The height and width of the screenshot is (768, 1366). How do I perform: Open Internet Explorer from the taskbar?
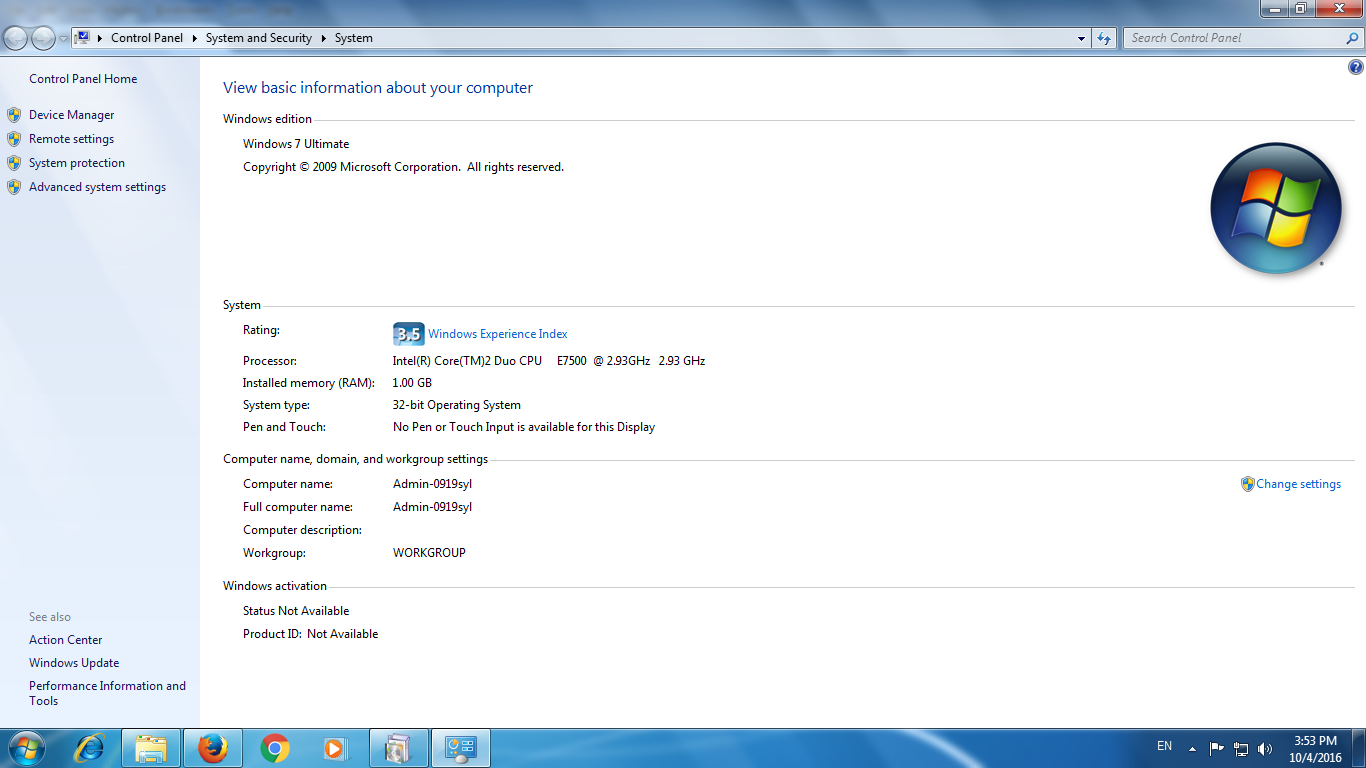[90, 748]
